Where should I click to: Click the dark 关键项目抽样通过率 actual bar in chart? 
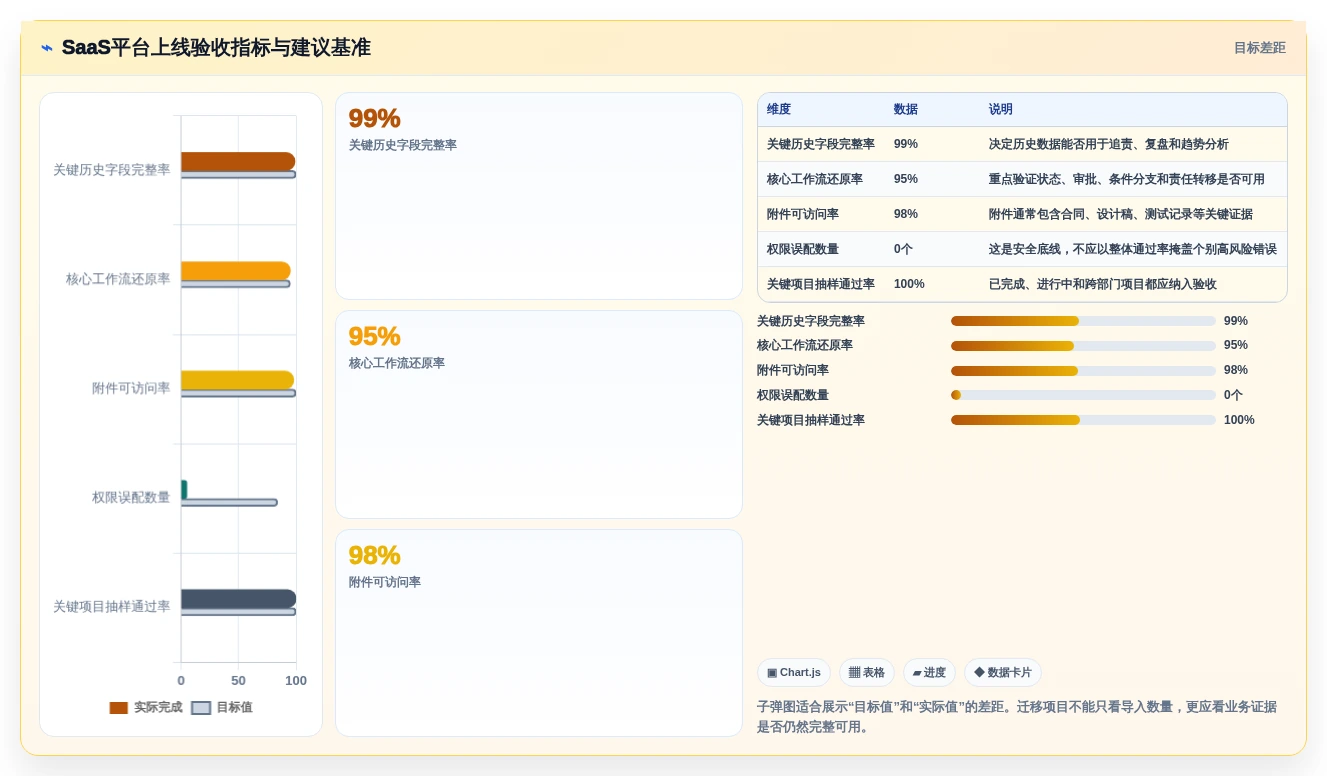point(238,598)
